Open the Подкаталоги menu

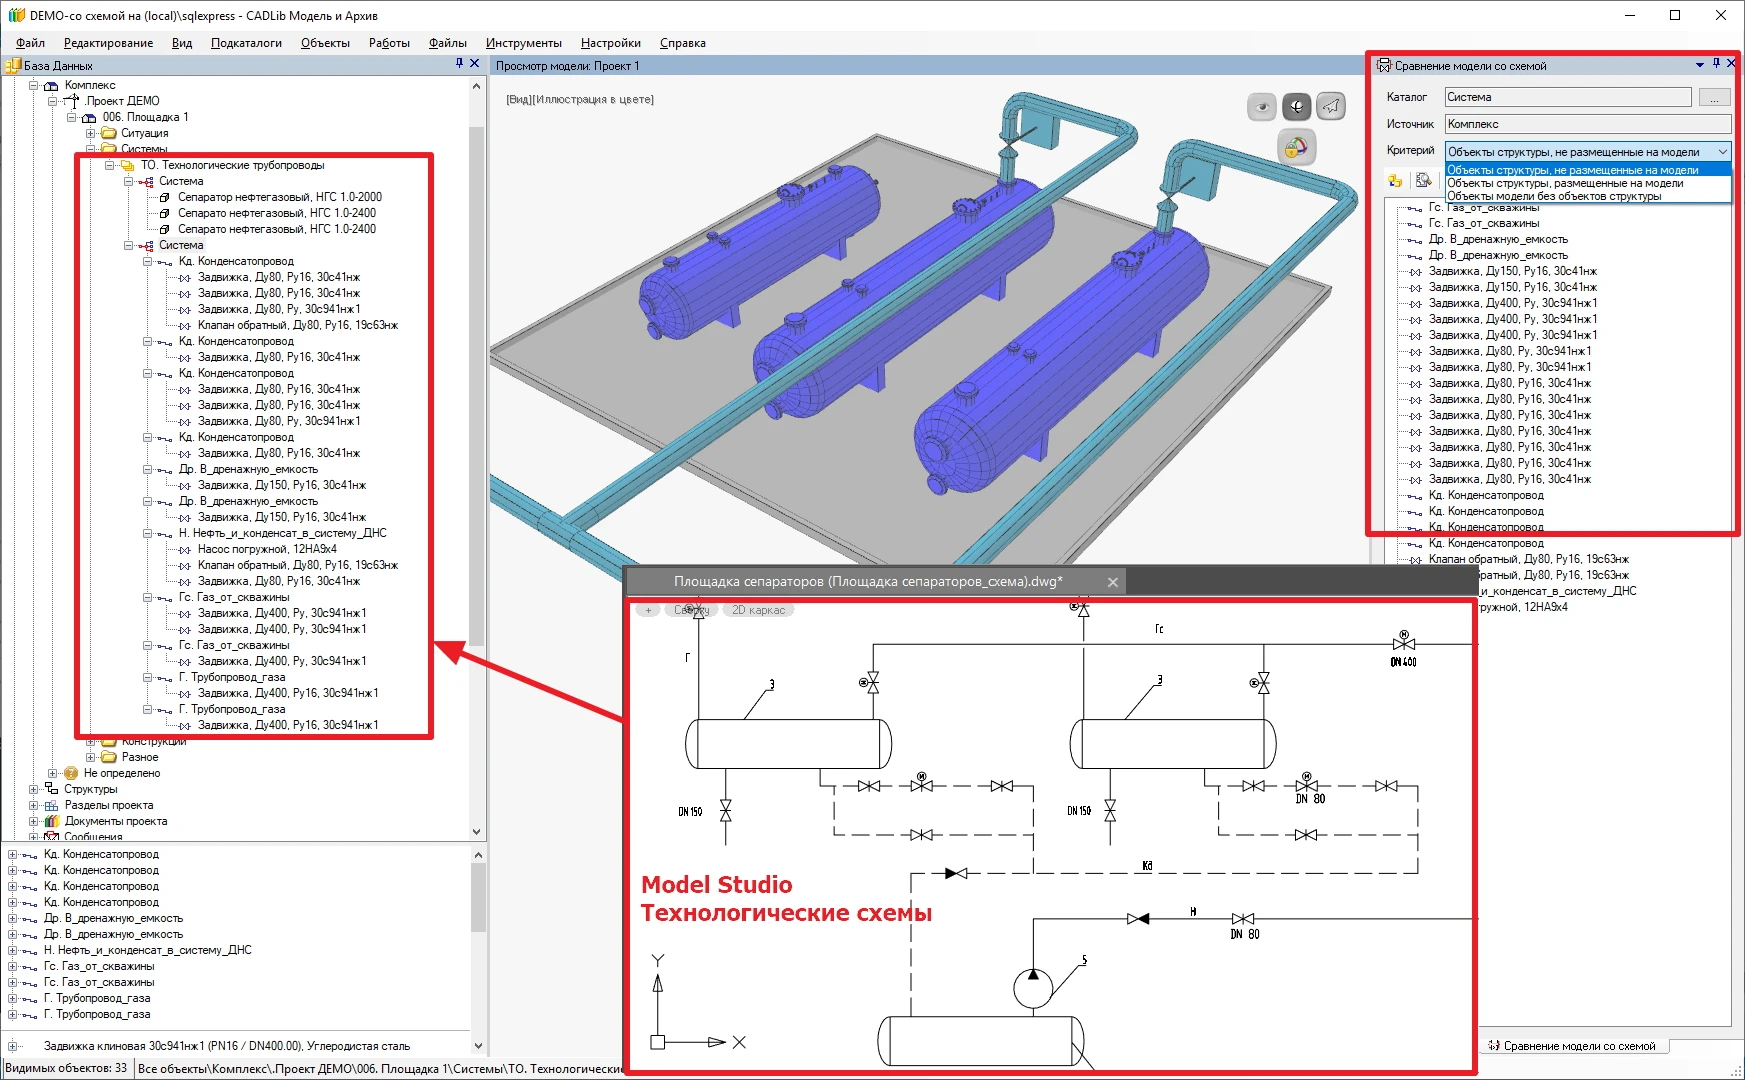click(x=246, y=43)
